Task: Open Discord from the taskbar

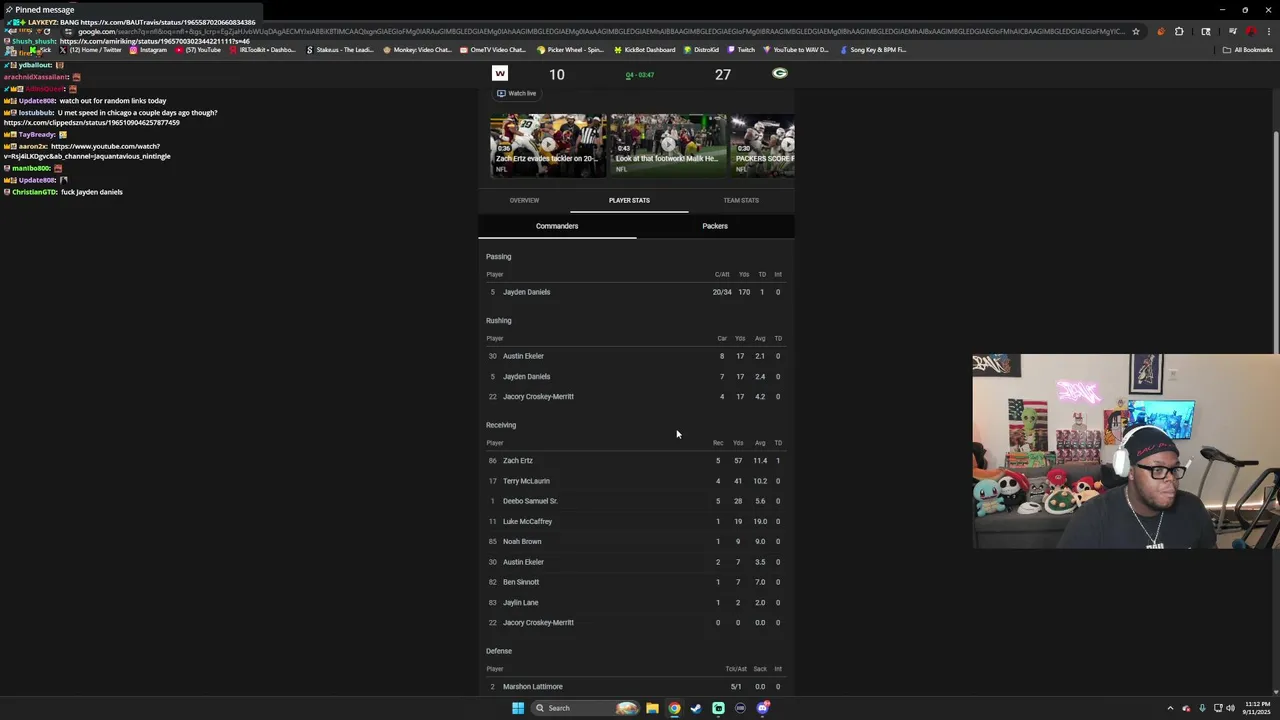Action: (762, 708)
